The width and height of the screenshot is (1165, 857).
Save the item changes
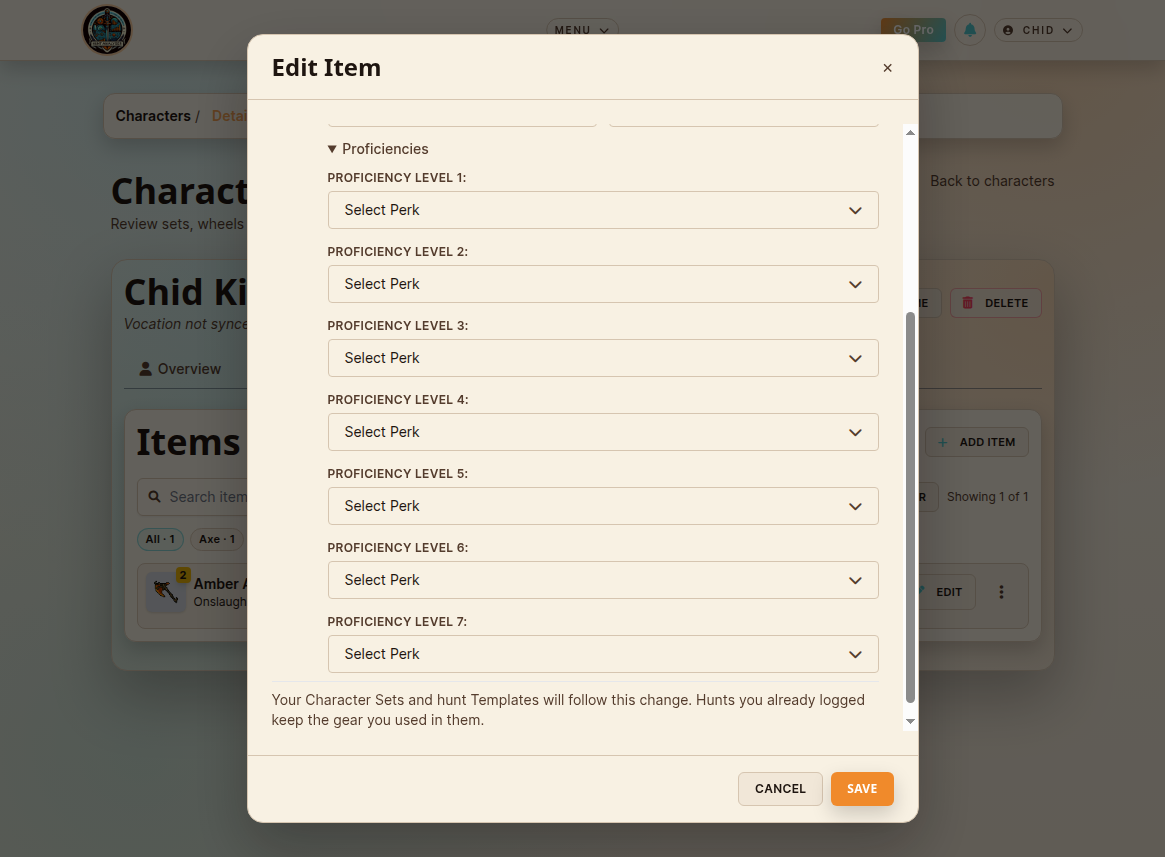862,789
